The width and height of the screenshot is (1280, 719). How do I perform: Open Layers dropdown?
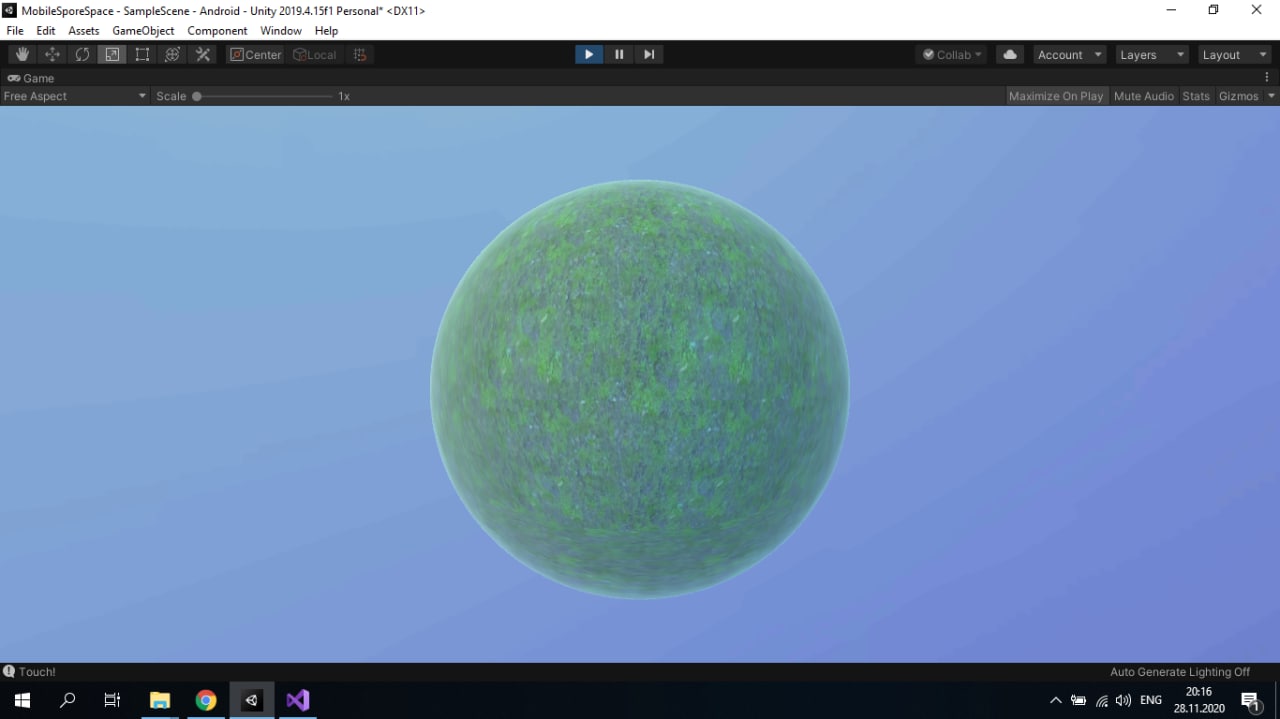point(1152,55)
